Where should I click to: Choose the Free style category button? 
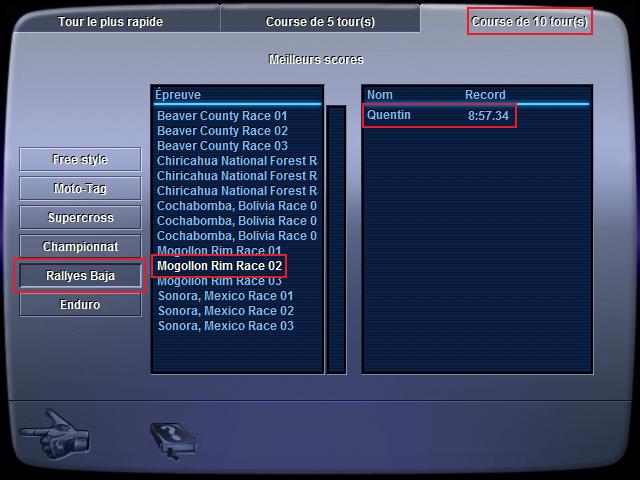[80, 159]
